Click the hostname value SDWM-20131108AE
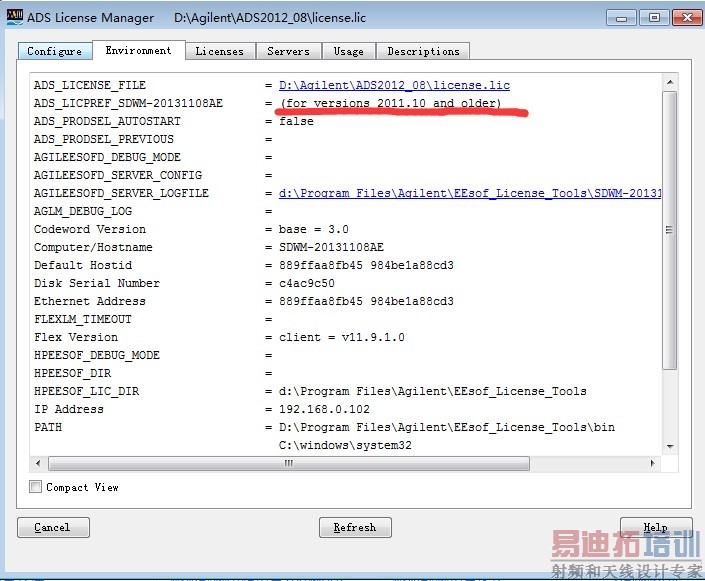Screen dimensions: 705x581 tap(331, 247)
